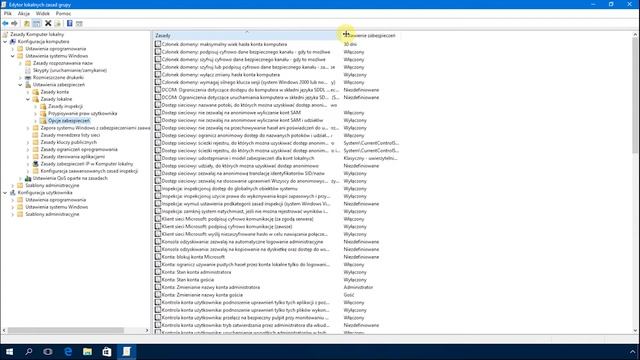
Task: Select Członek domeny: maksymalny wiek hasła konta komputera
Action: point(224,44)
